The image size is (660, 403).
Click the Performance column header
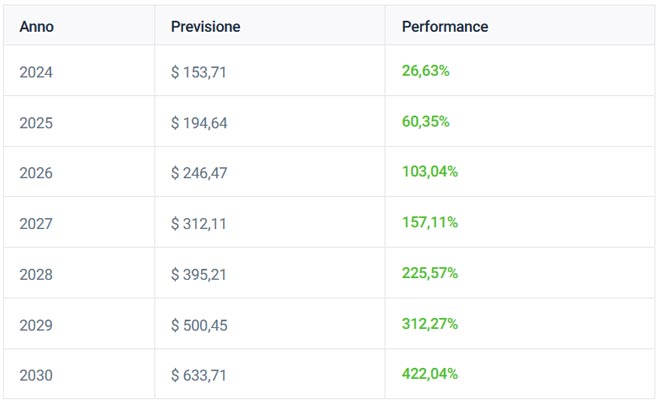click(444, 27)
